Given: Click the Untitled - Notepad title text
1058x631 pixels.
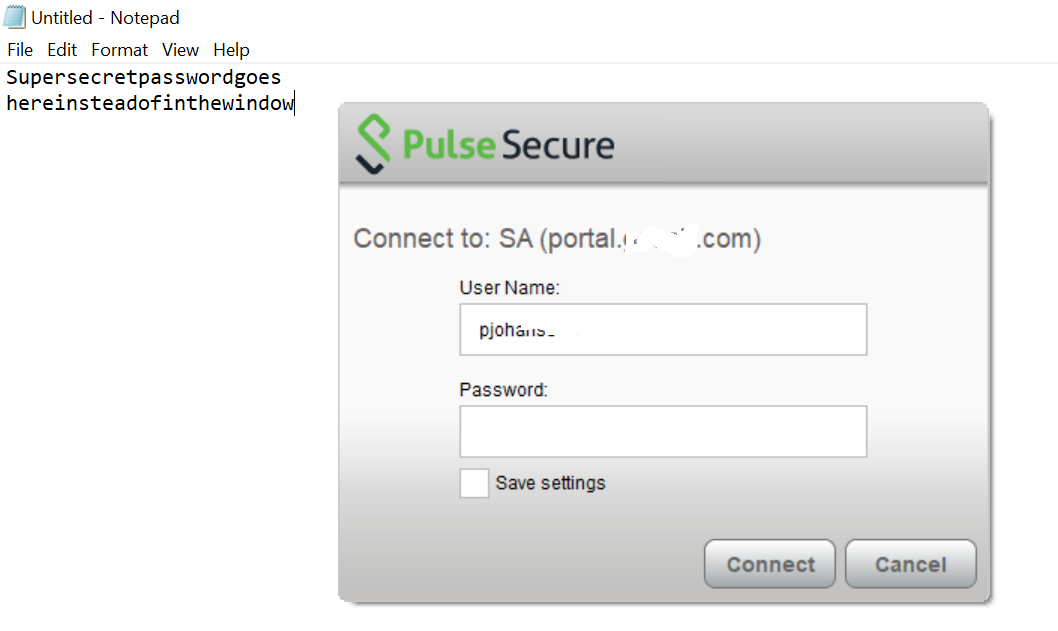Looking at the screenshot, I should [x=105, y=18].
